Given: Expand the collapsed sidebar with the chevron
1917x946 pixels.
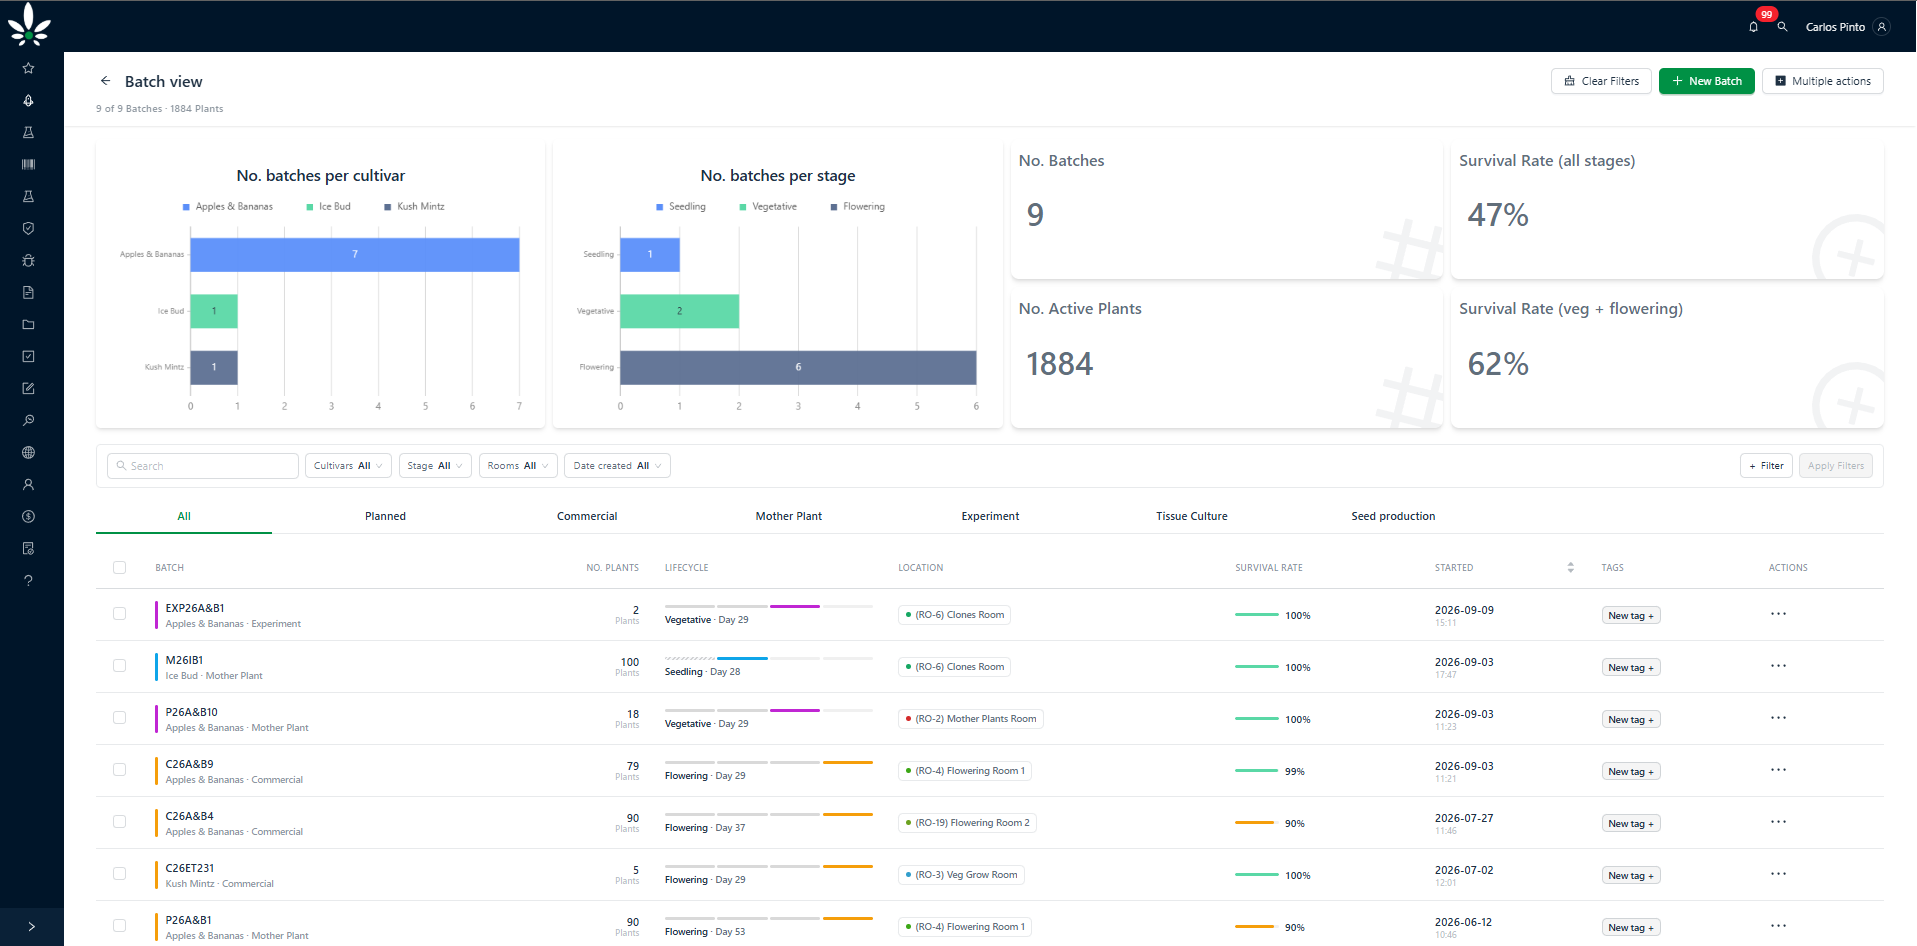Looking at the screenshot, I should tap(32, 927).
